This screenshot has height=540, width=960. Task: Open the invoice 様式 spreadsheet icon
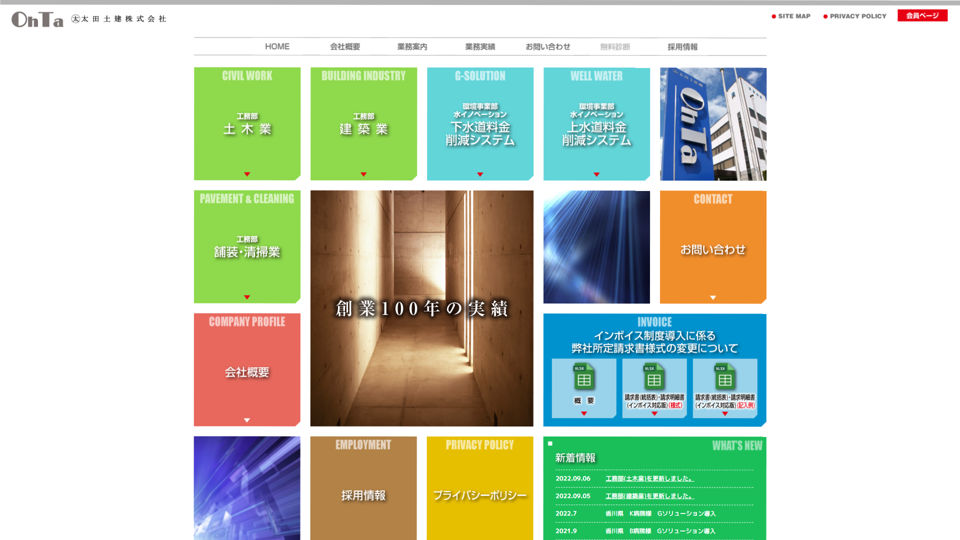pyautogui.click(x=654, y=381)
